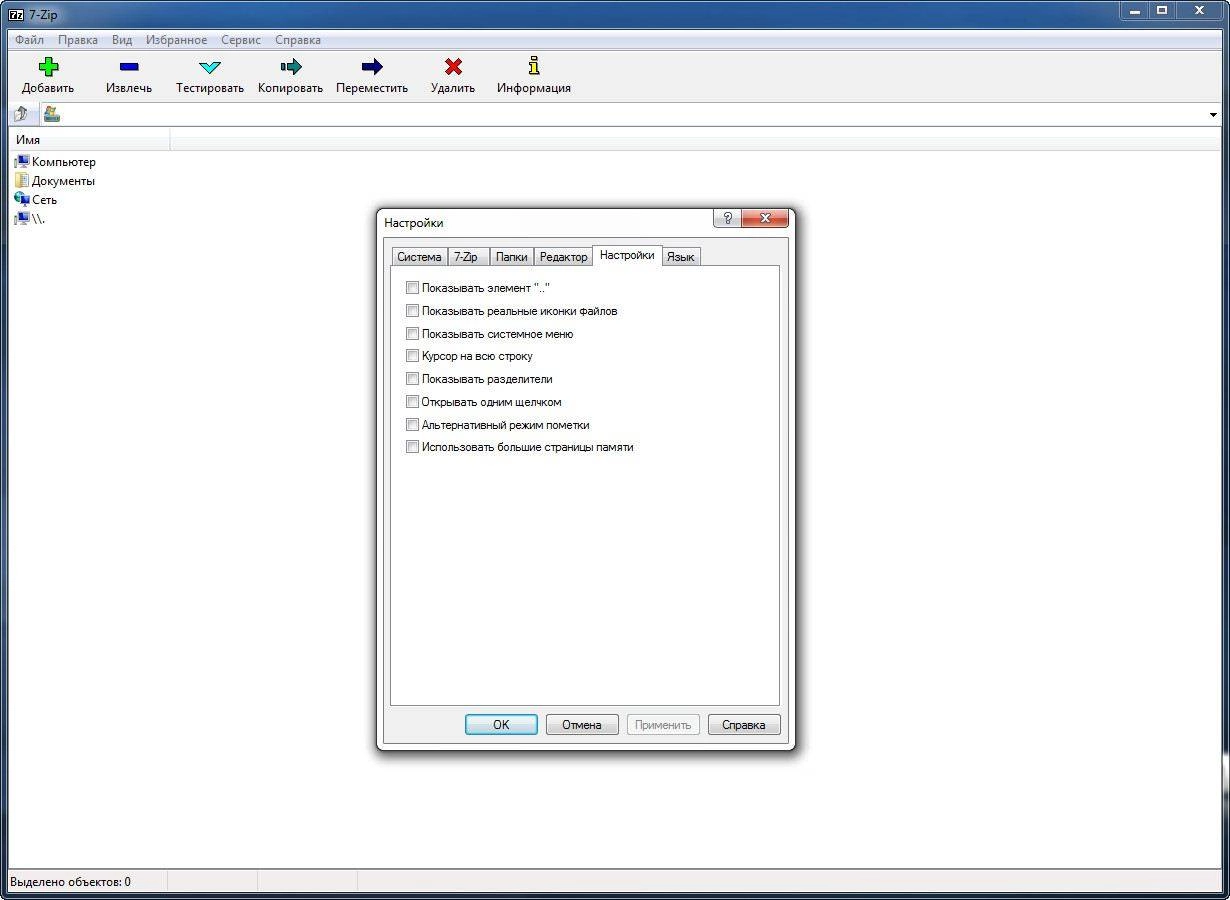Click the red X Удалить icon
The width and height of the screenshot is (1230, 900).
[453, 67]
